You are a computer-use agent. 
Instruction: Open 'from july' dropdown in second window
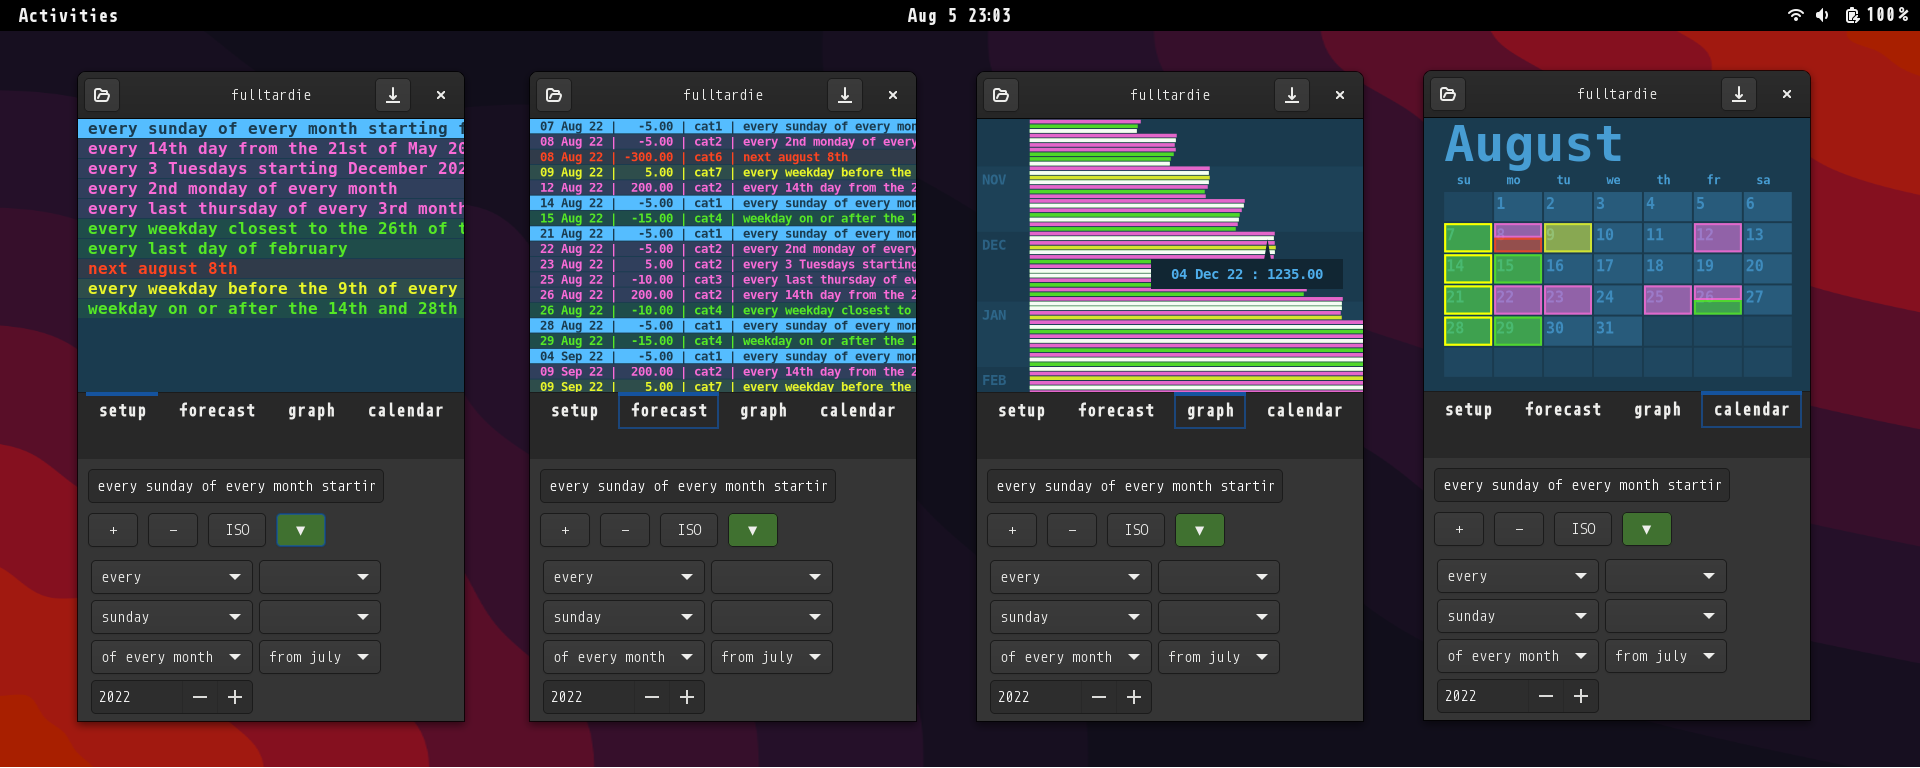[772, 657]
